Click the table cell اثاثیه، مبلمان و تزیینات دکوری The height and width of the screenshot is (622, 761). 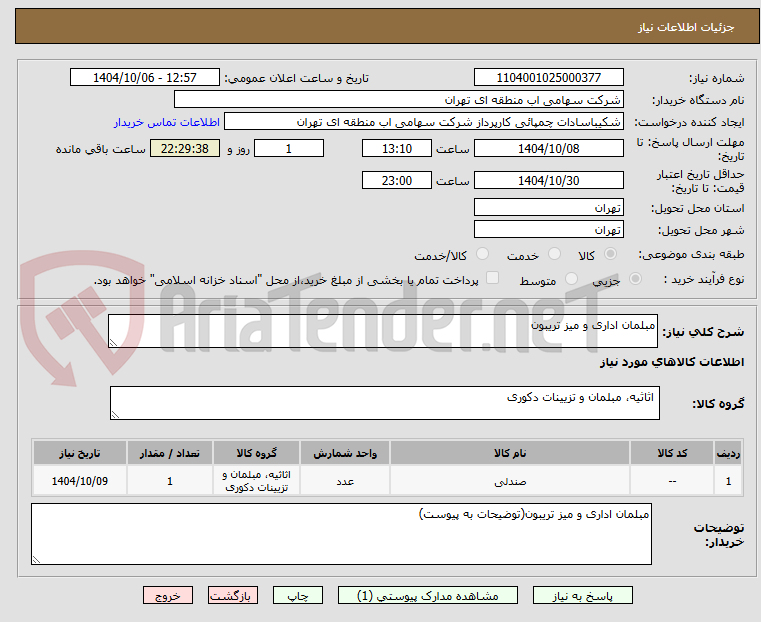256,481
